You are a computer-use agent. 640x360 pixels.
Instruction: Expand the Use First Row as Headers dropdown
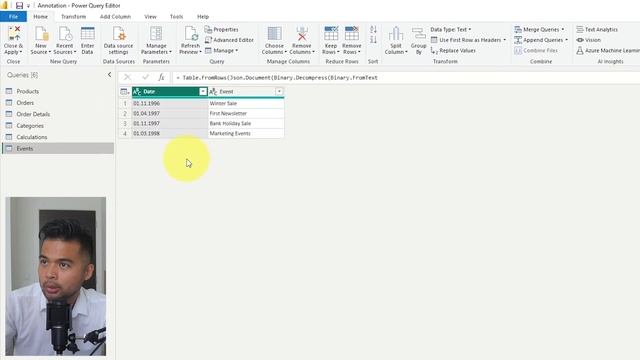click(505, 40)
